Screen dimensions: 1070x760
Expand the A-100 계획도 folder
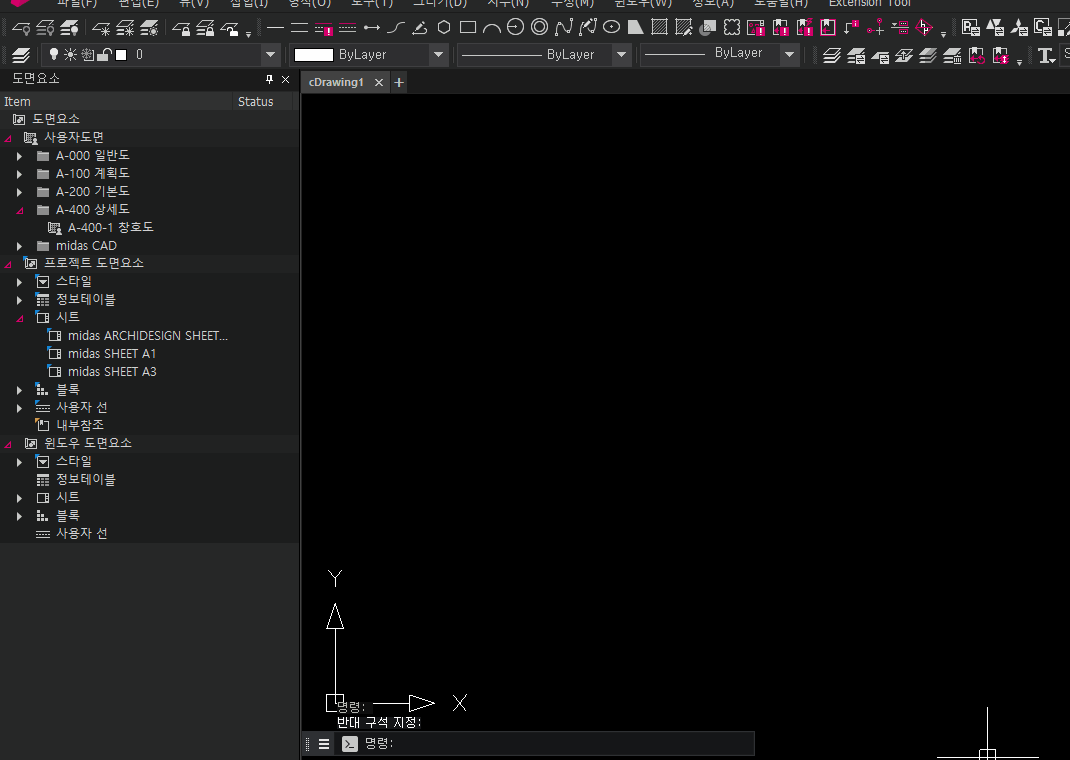point(19,174)
